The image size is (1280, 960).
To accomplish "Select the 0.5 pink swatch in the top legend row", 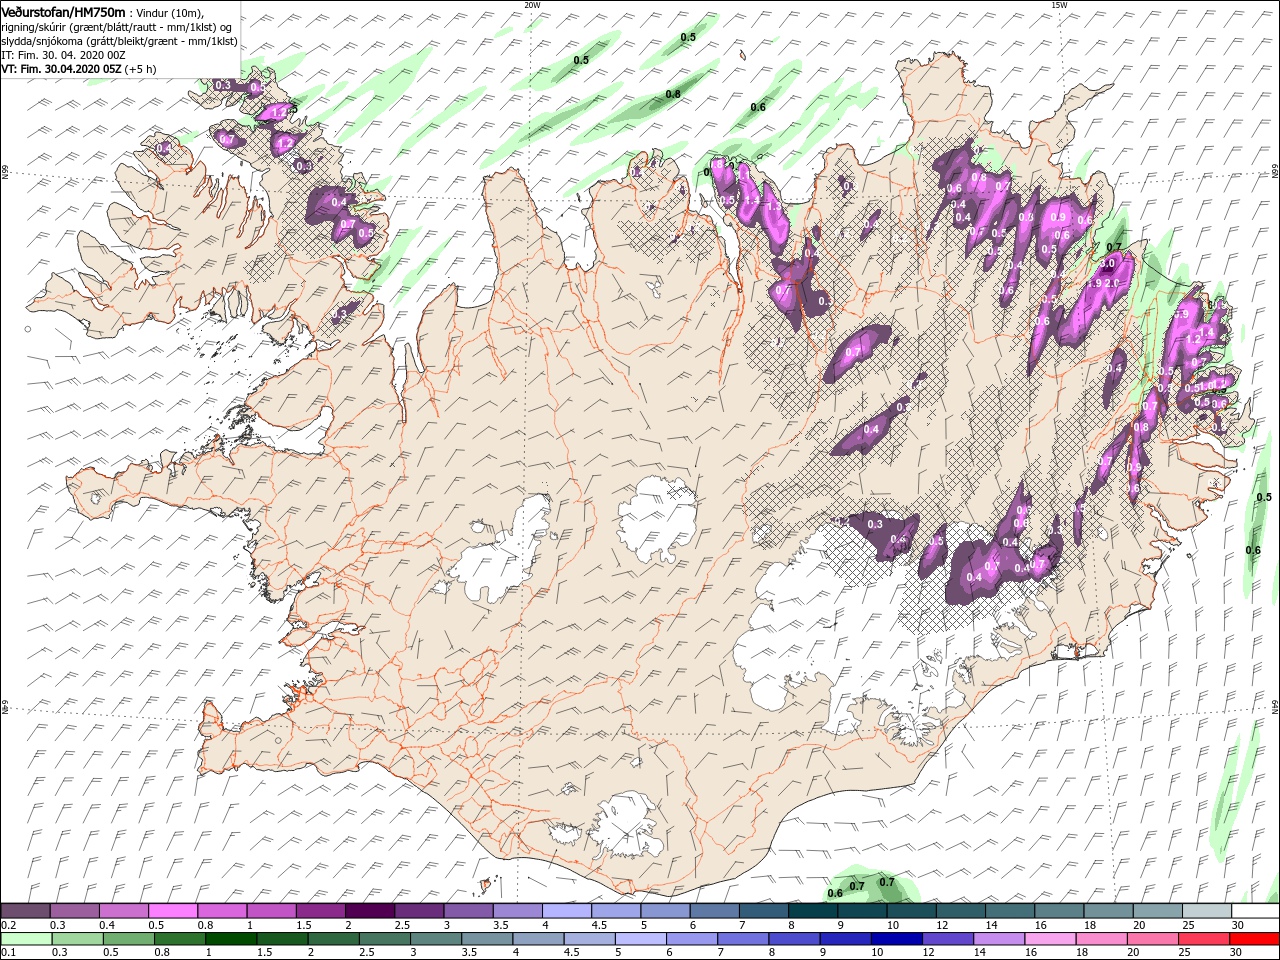I will pyautogui.click(x=172, y=911).
